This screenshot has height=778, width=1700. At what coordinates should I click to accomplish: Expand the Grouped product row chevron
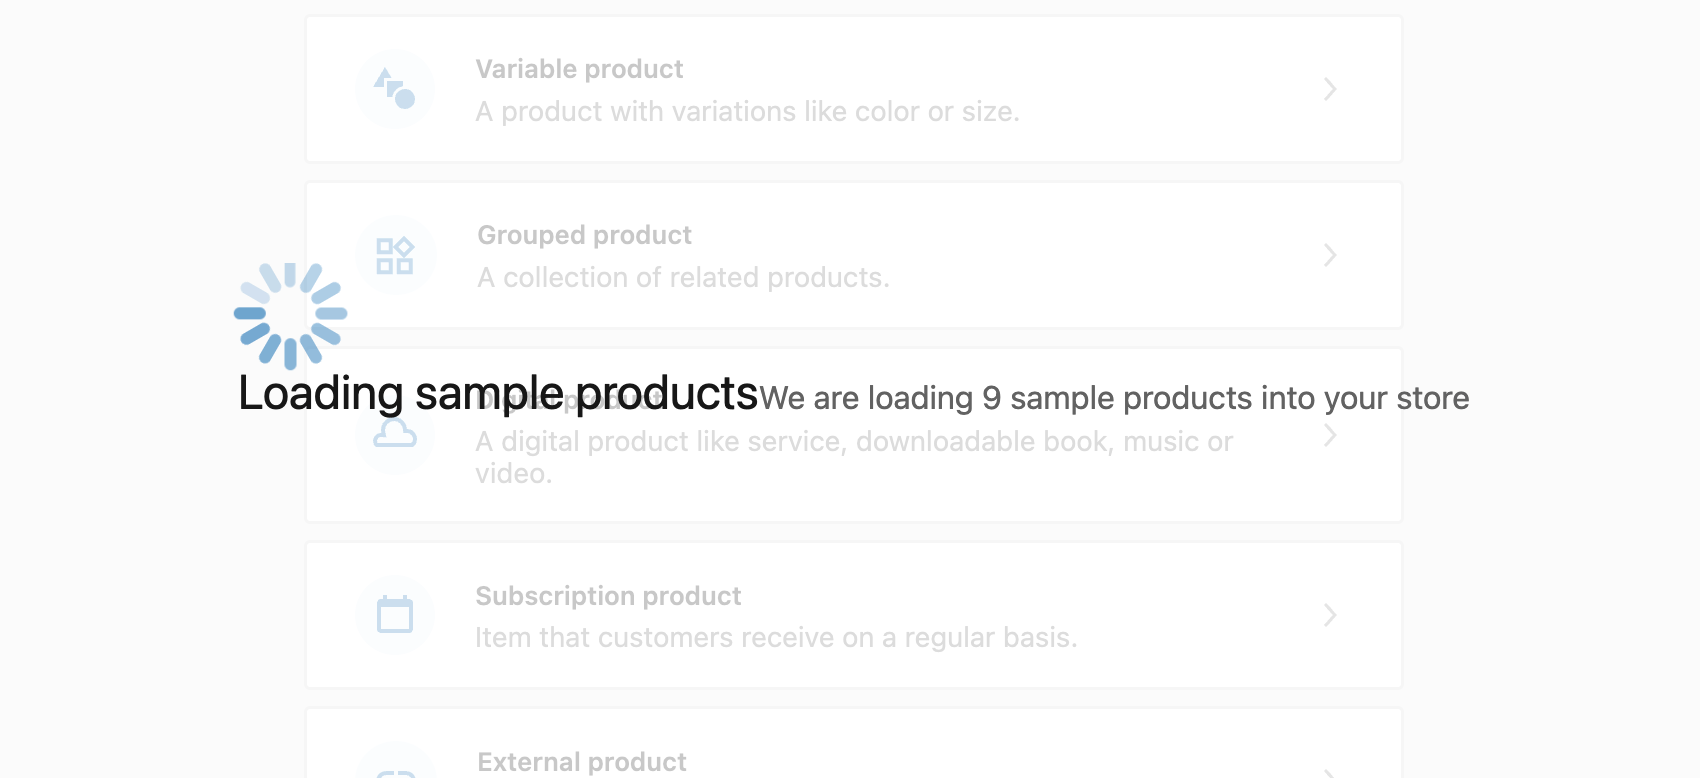(x=1330, y=255)
